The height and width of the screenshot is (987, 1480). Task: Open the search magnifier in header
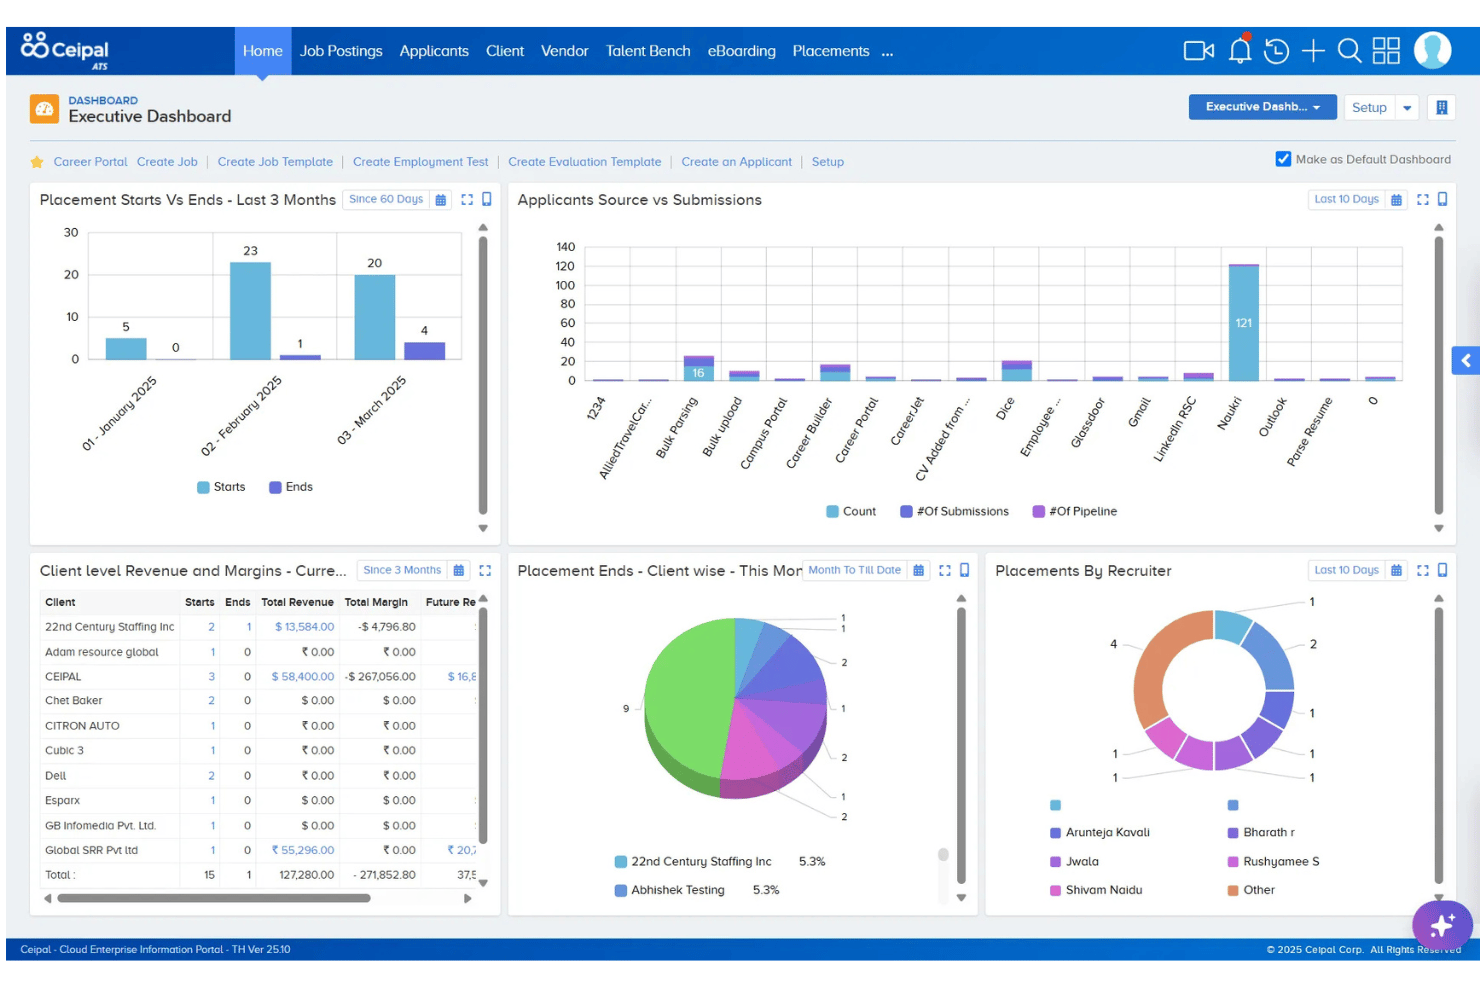pos(1349,51)
